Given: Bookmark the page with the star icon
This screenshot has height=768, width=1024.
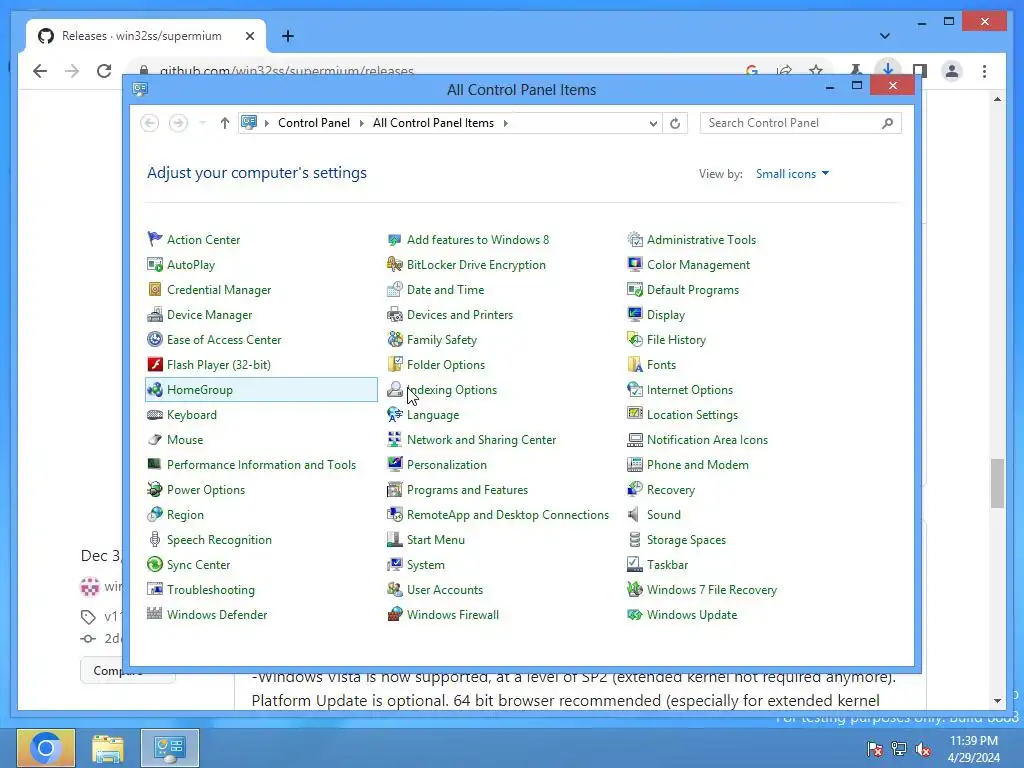Looking at the screenshot, I should 816,71.
